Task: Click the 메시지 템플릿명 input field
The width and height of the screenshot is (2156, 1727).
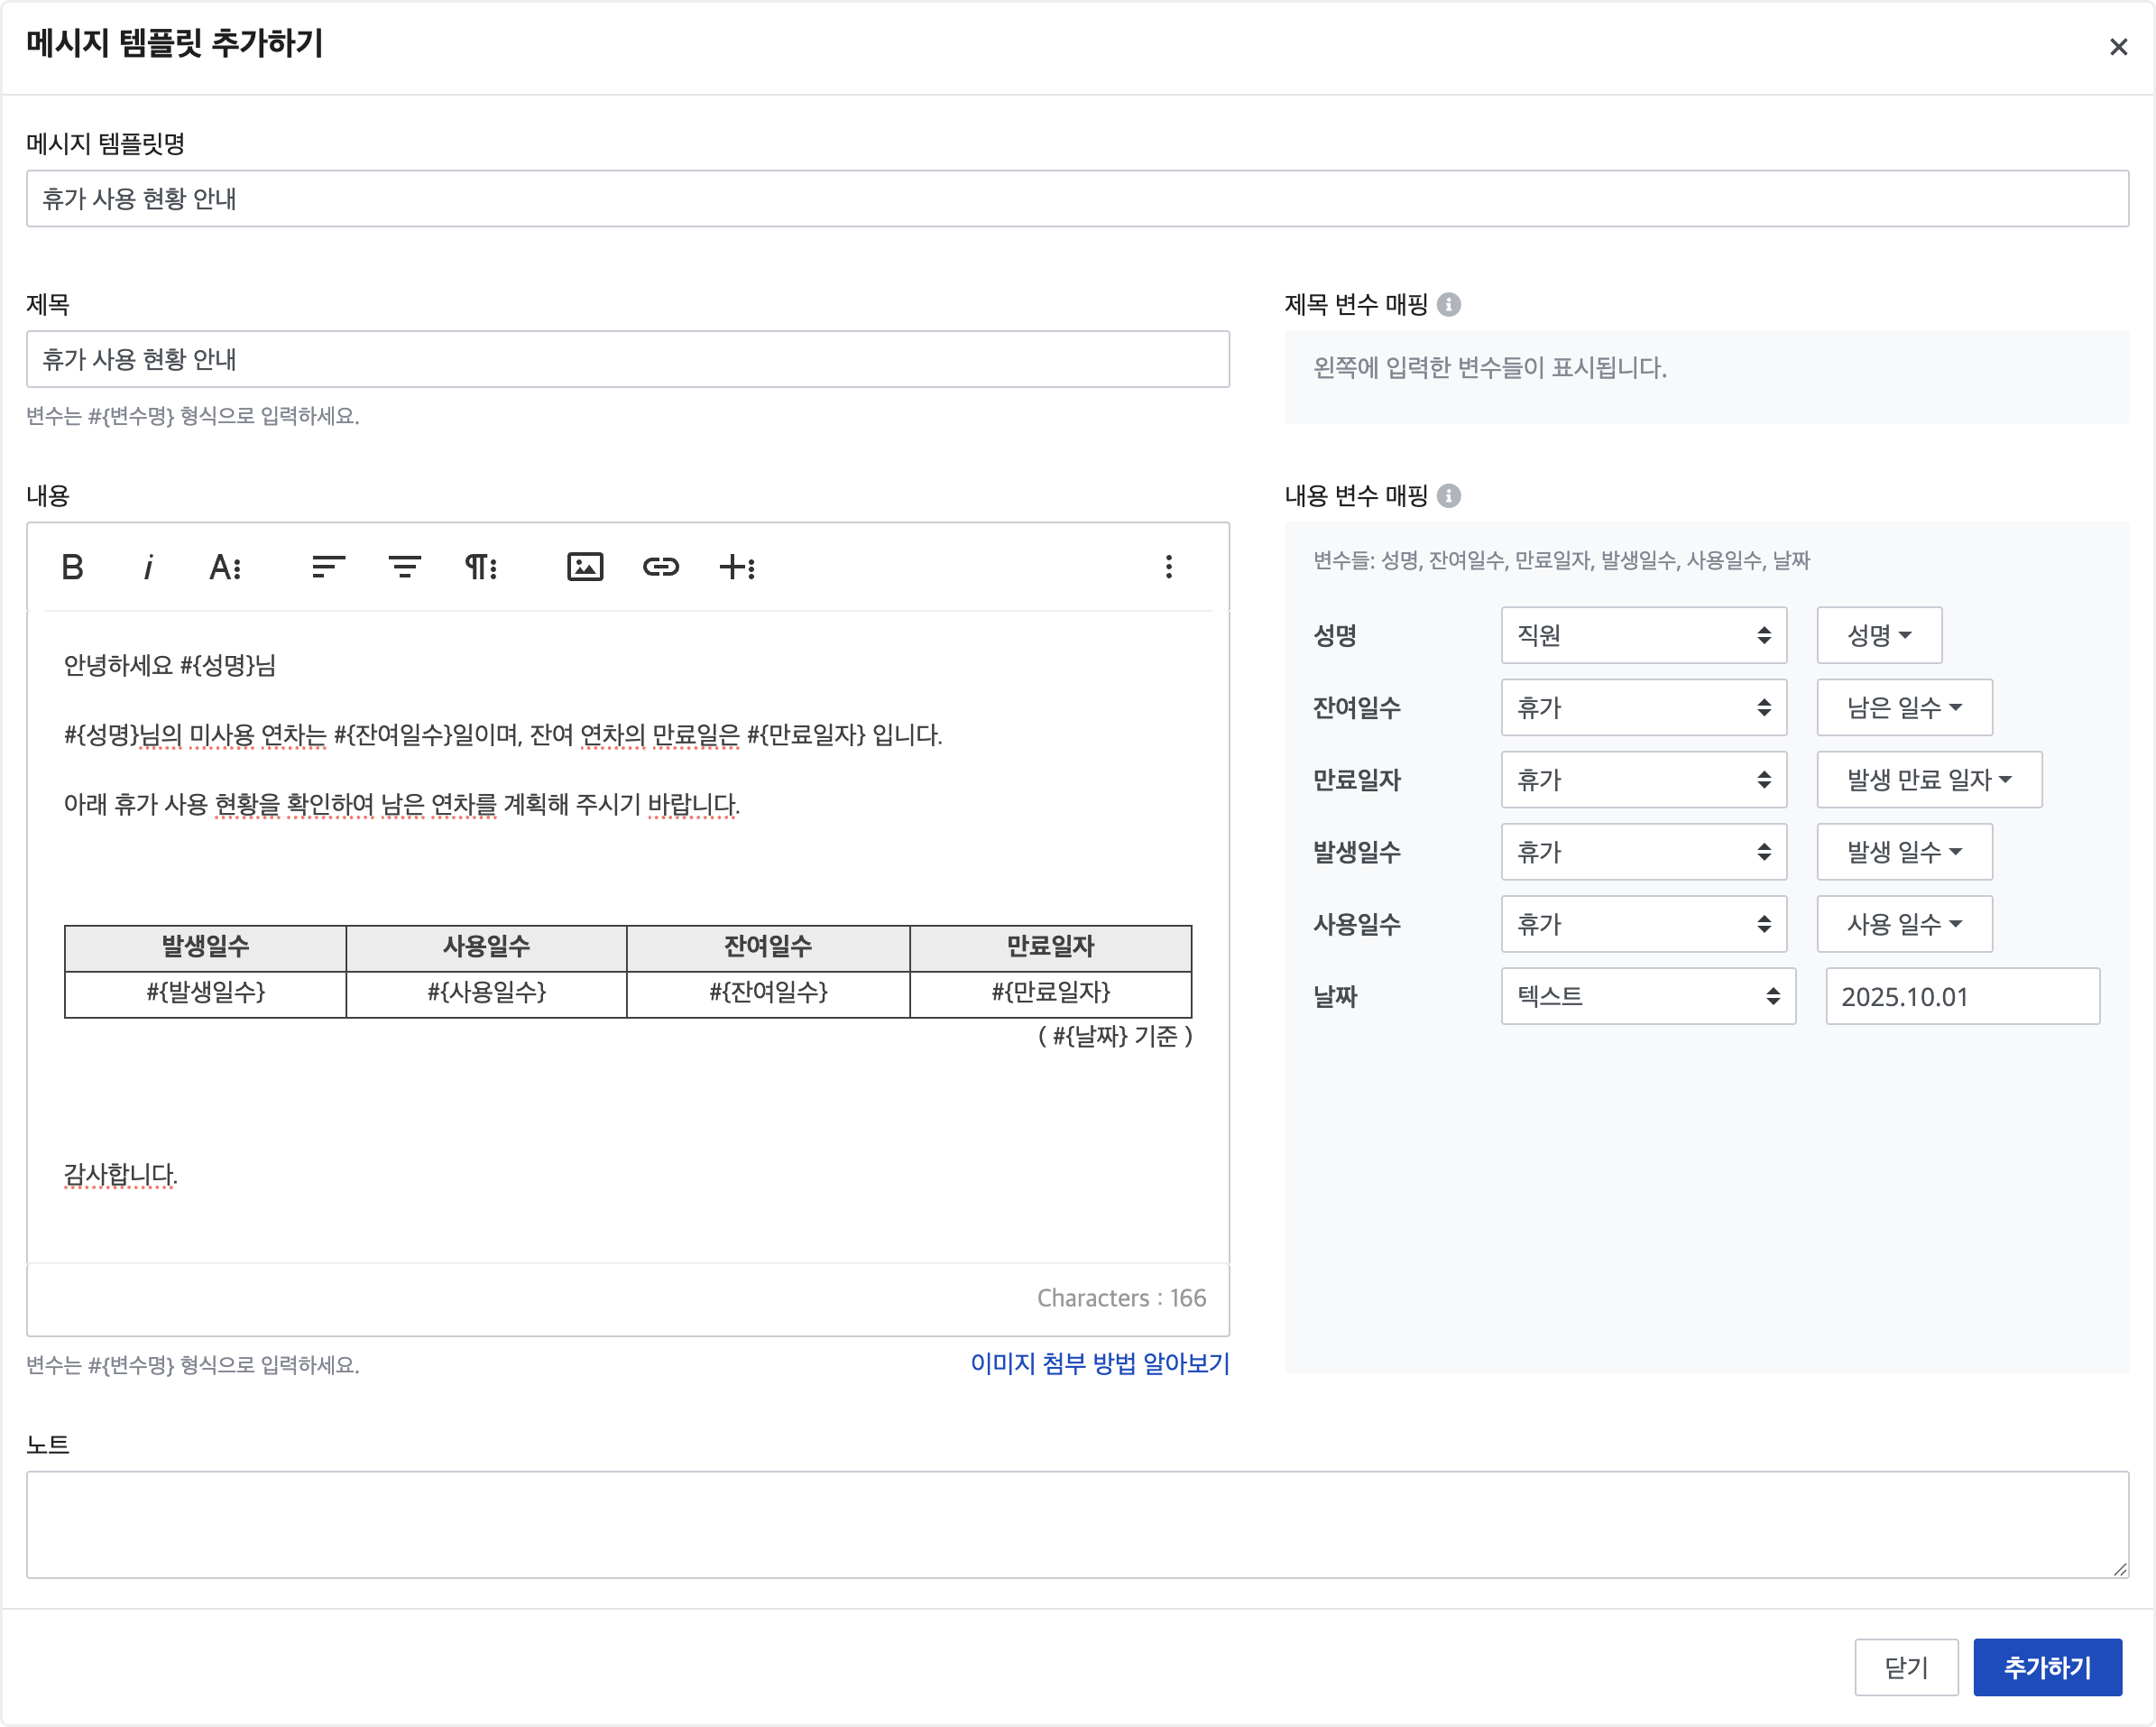Action: [1077, 199]
